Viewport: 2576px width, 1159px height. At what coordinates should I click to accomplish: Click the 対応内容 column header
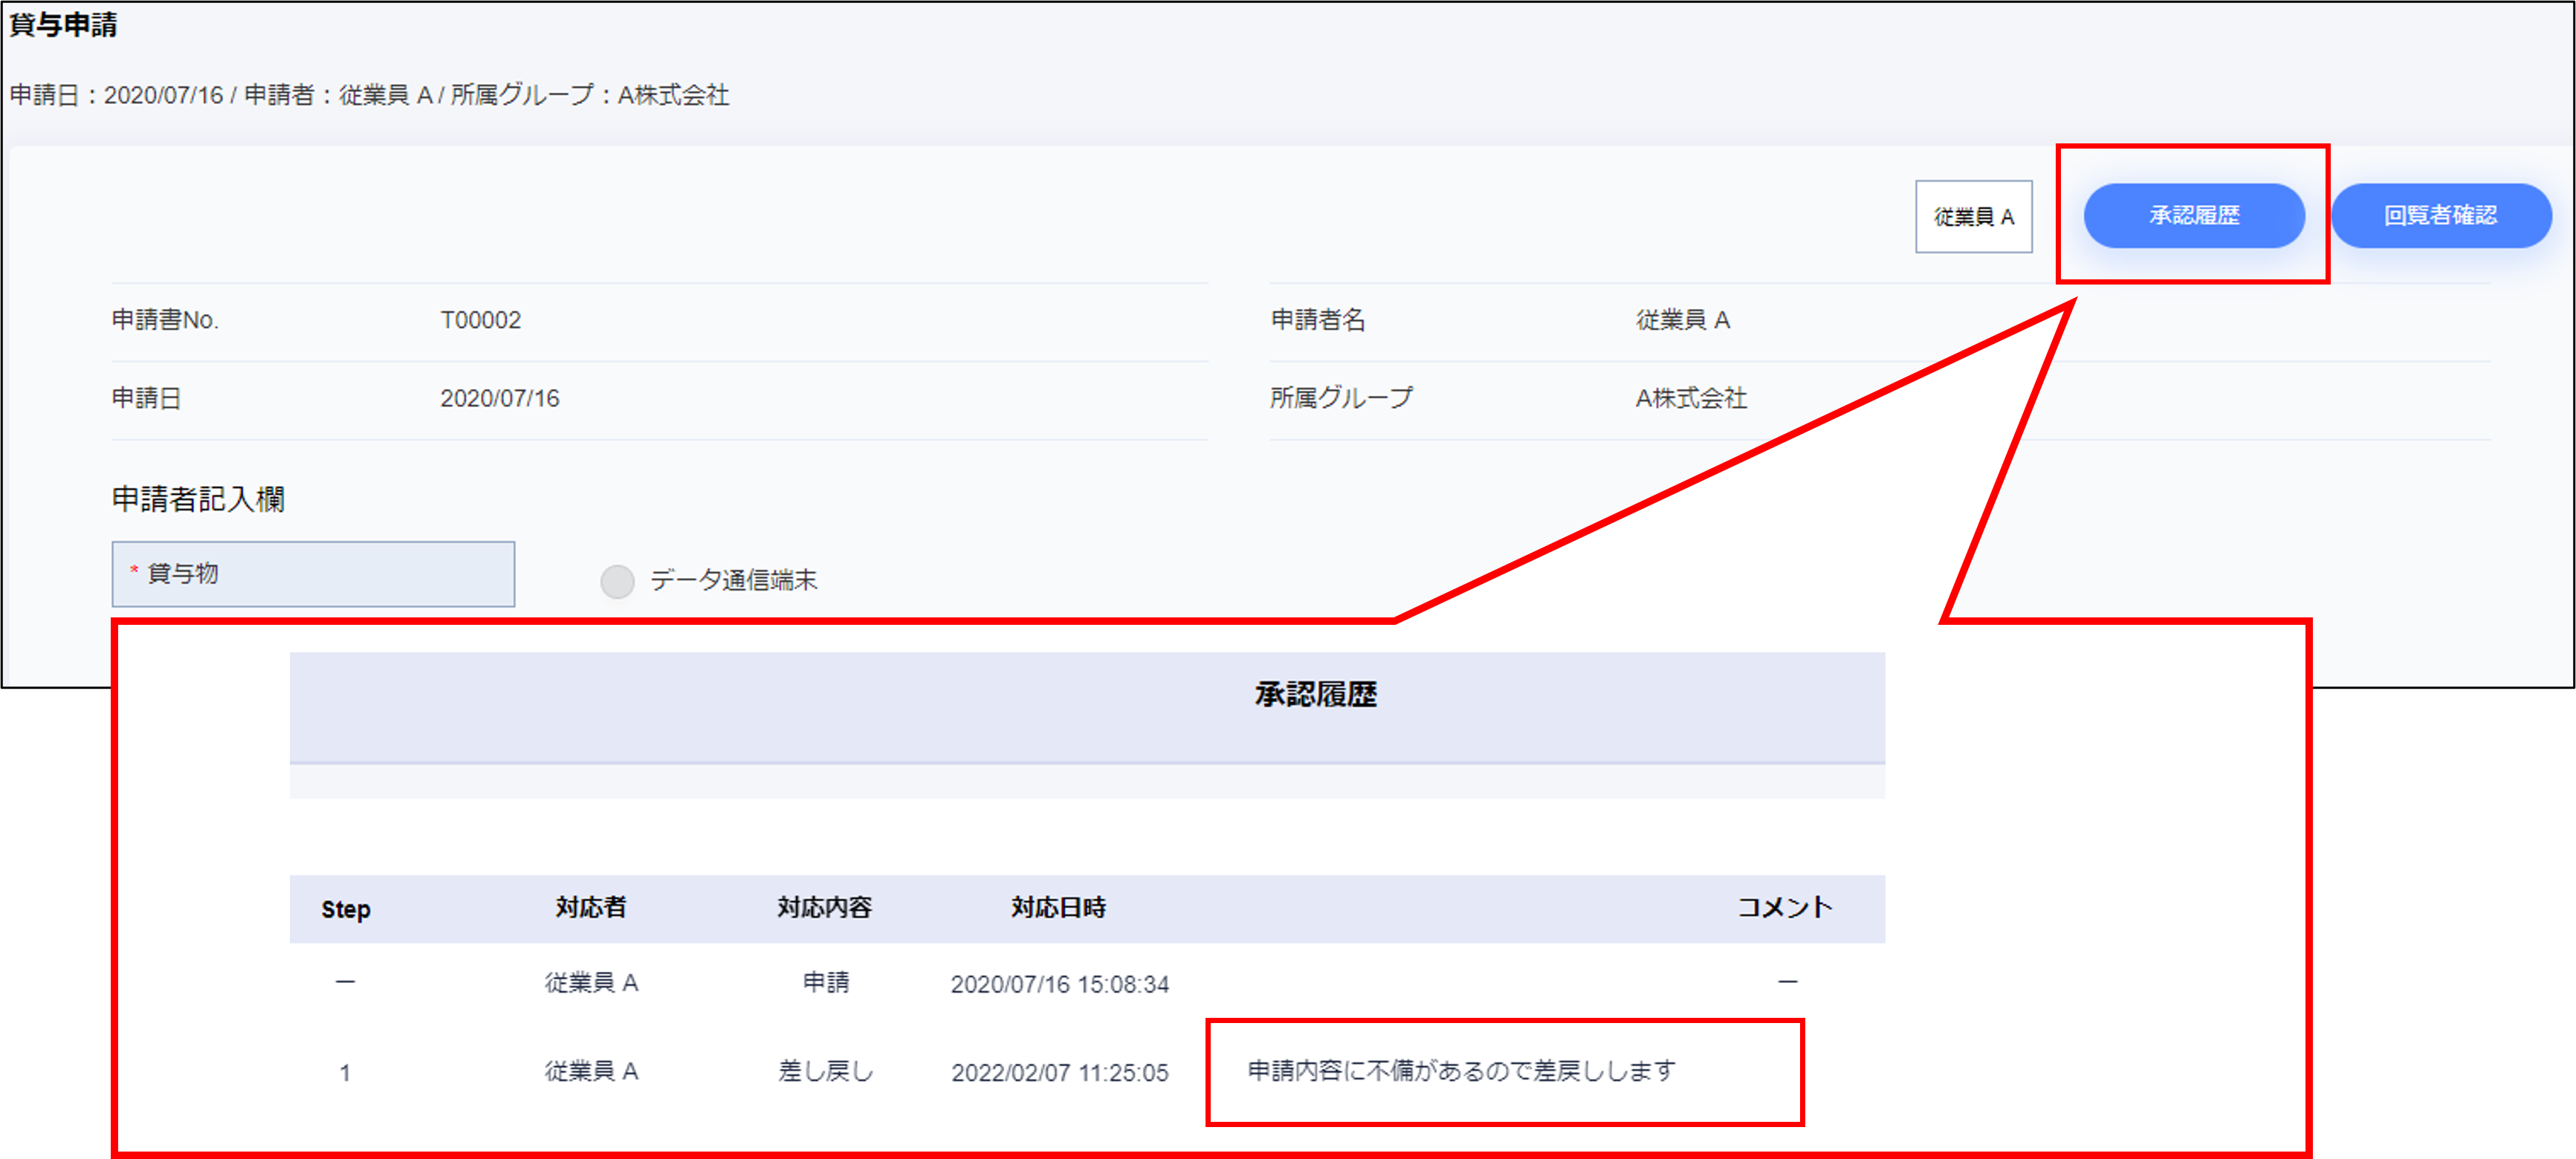[825, 907]
